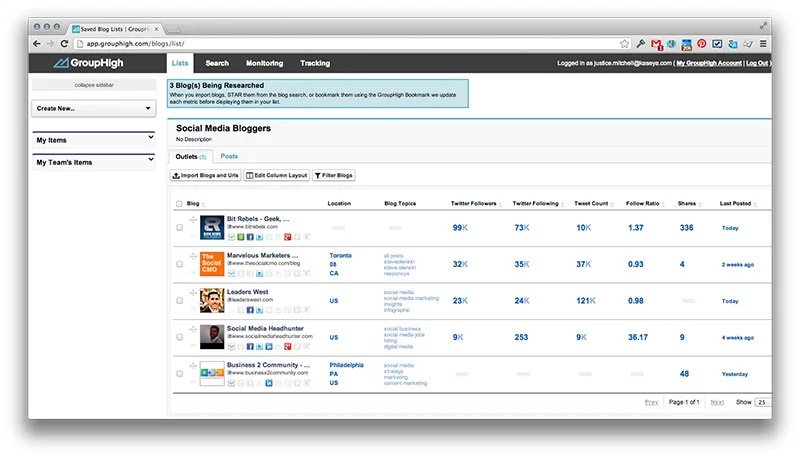Click Business 2 Community email icon
The width and height of the screenshot is (800, 458).
[x=231, y=383]
